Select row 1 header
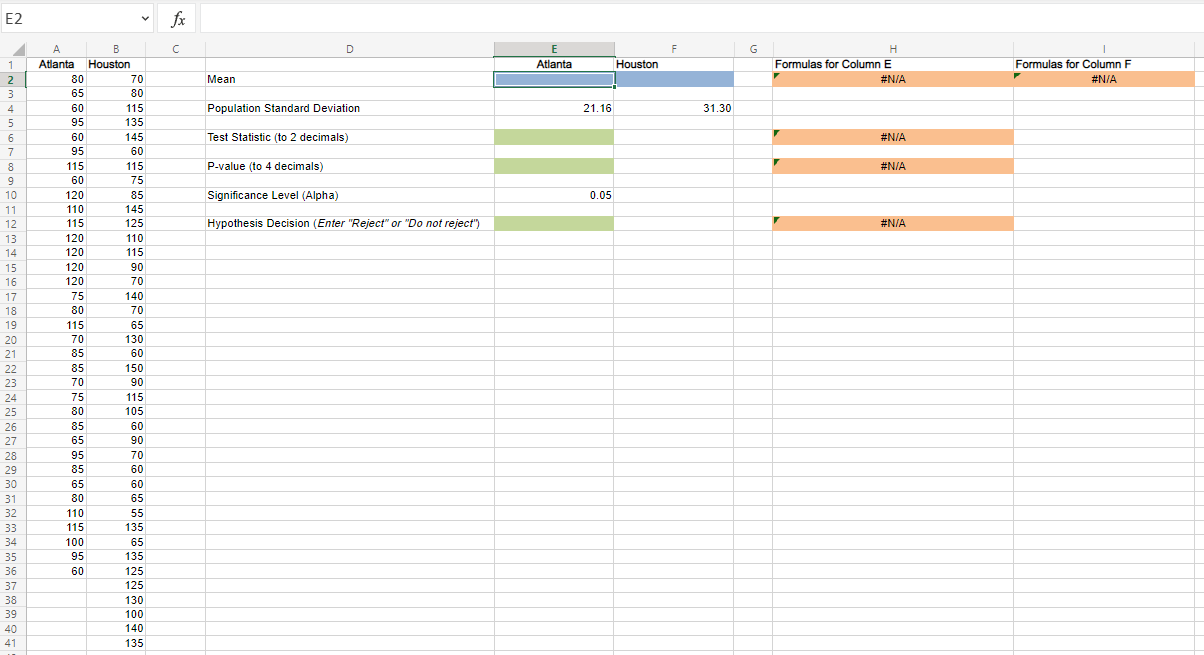The width and height of the screenshot is (1204, 655). pyautogui.click(x=13, y=64)
